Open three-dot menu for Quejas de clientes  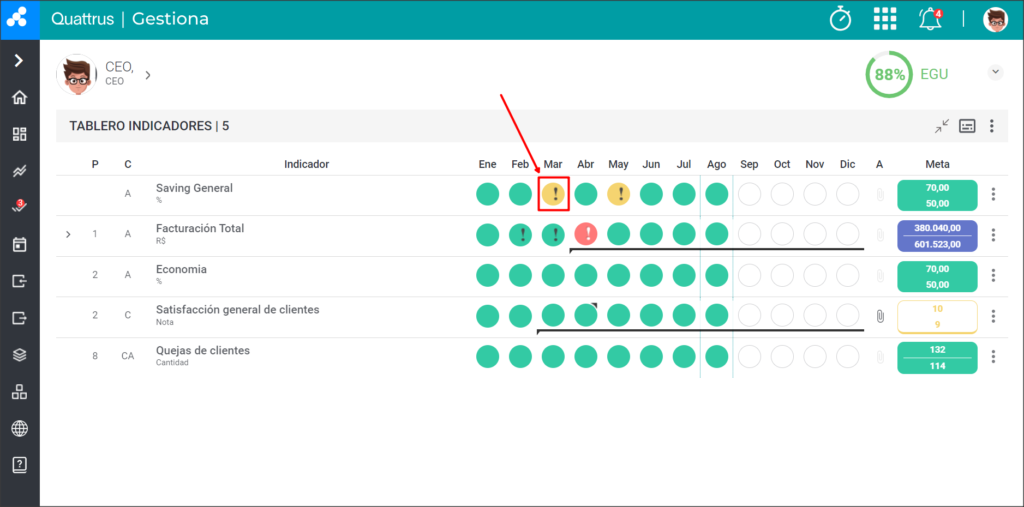click(x=993, y=357)
